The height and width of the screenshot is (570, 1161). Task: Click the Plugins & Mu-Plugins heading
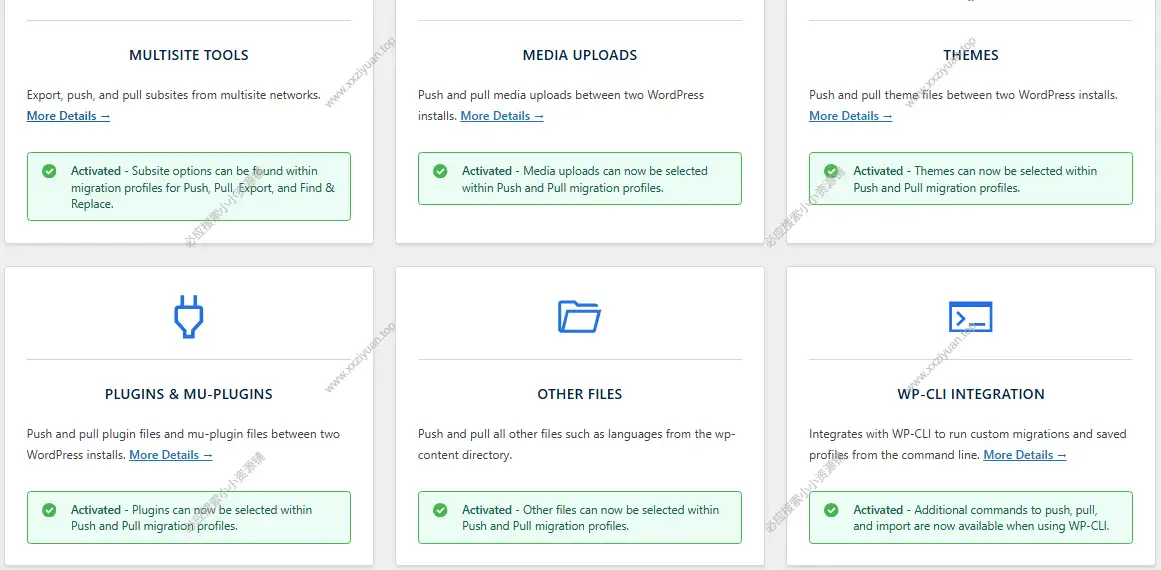coord(189,394)
